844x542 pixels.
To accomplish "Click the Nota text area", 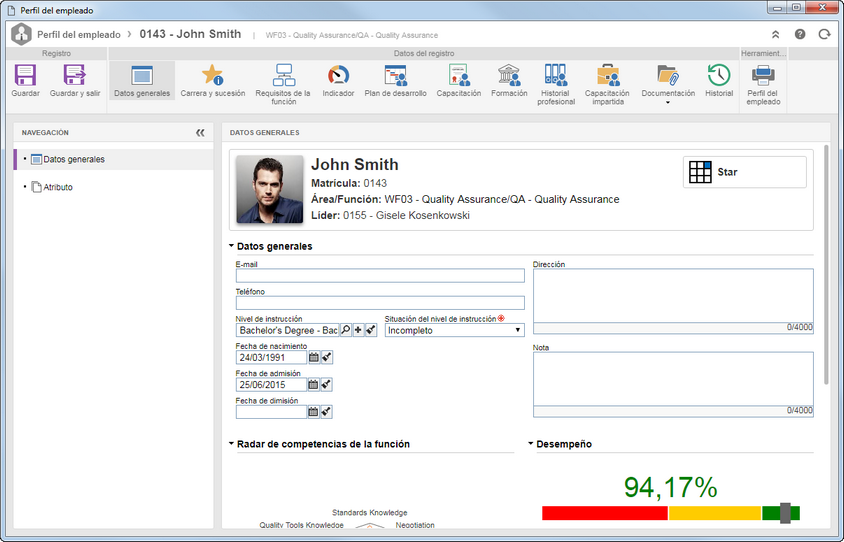I will coord(673,379).
